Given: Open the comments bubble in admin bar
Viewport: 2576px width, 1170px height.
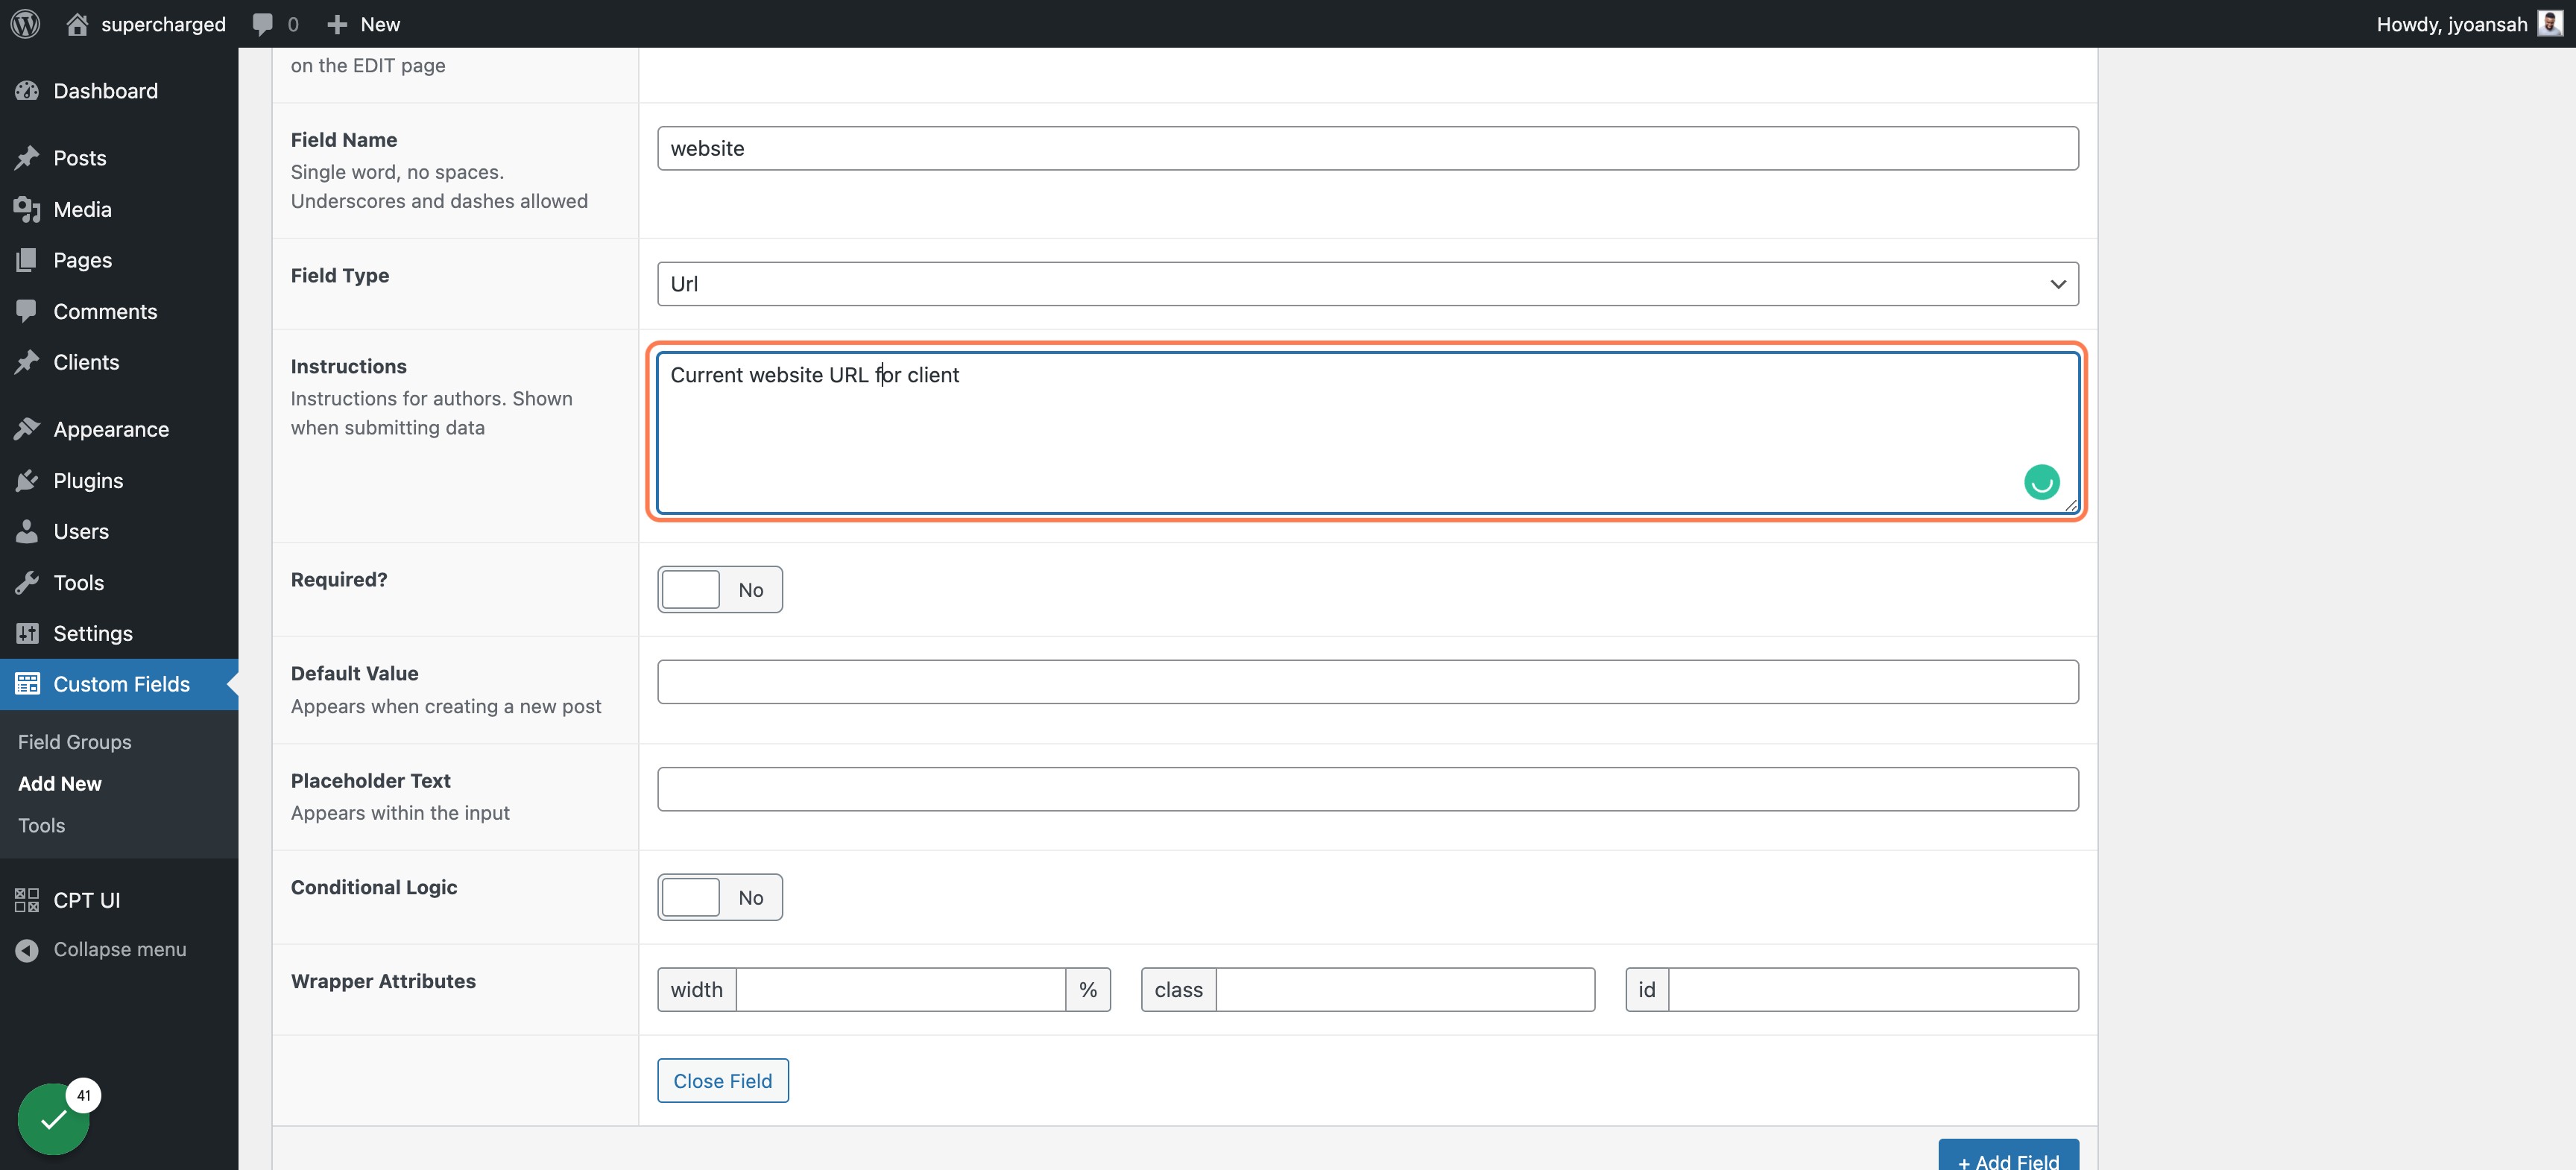Looking at the screenshot, I should 263,24.
